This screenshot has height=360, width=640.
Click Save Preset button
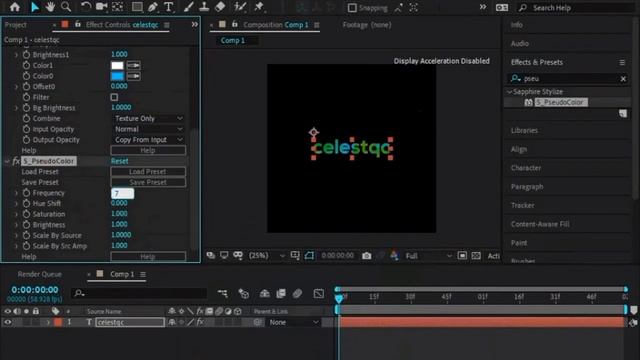(148, 182)
